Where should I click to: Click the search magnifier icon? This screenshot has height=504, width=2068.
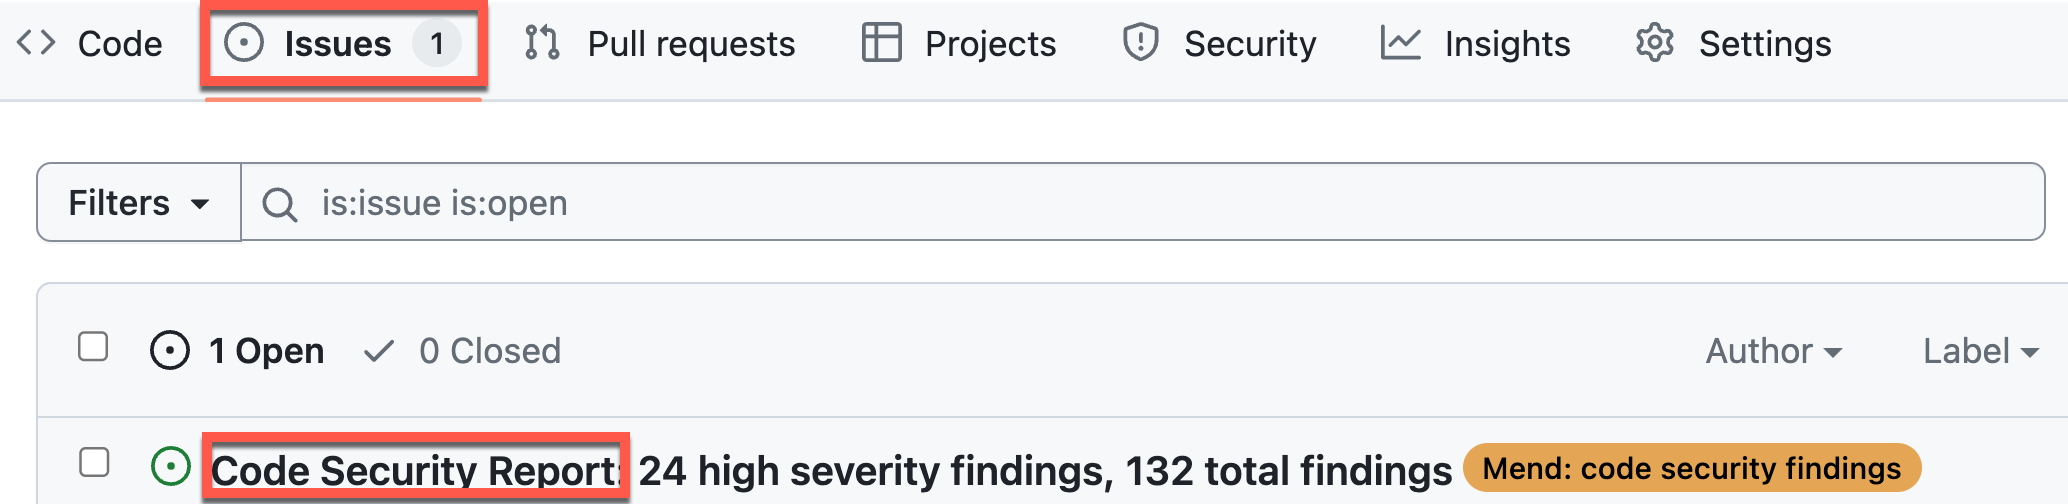coord(279,204)
